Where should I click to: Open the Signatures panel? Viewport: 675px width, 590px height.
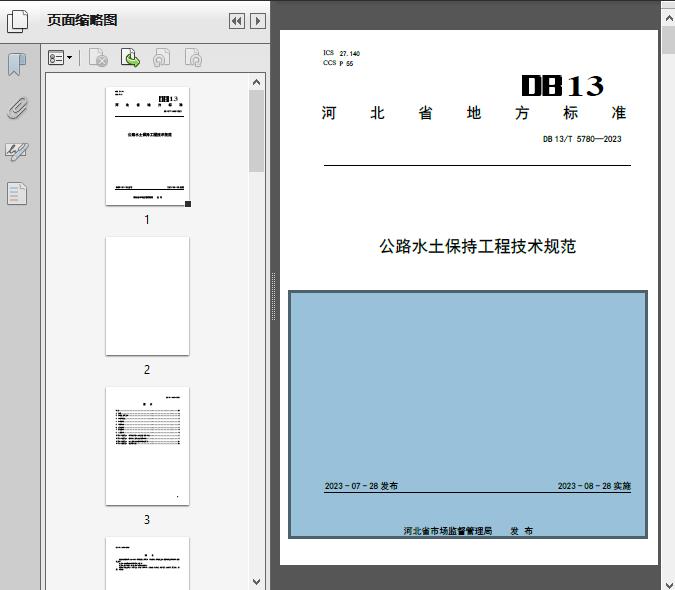click(17, 151)
